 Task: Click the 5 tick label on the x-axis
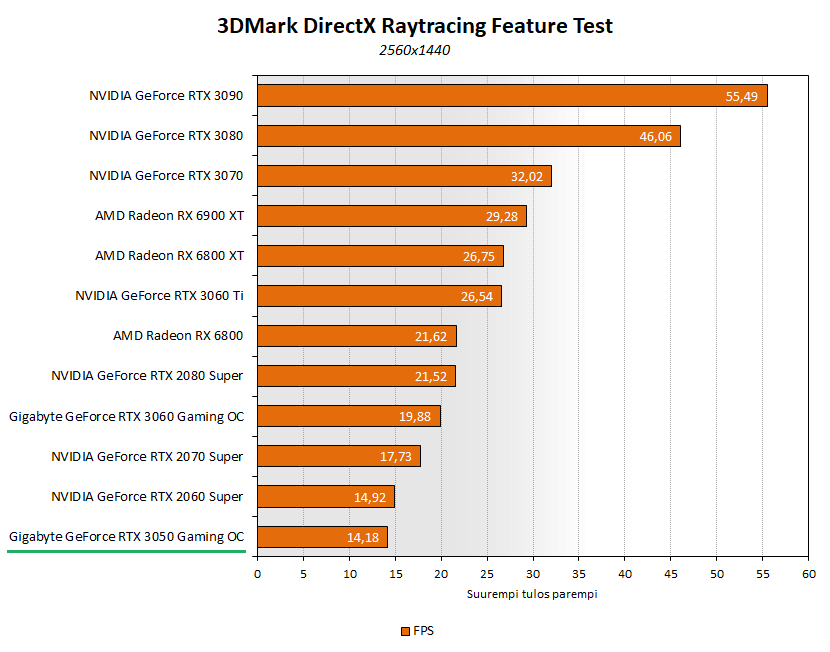(x=303, y=574)
